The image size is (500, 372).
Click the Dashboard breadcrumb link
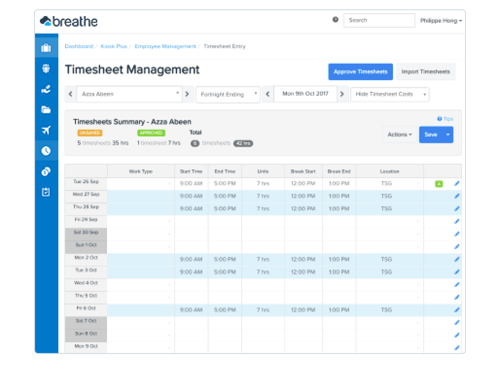coord(79,46)
